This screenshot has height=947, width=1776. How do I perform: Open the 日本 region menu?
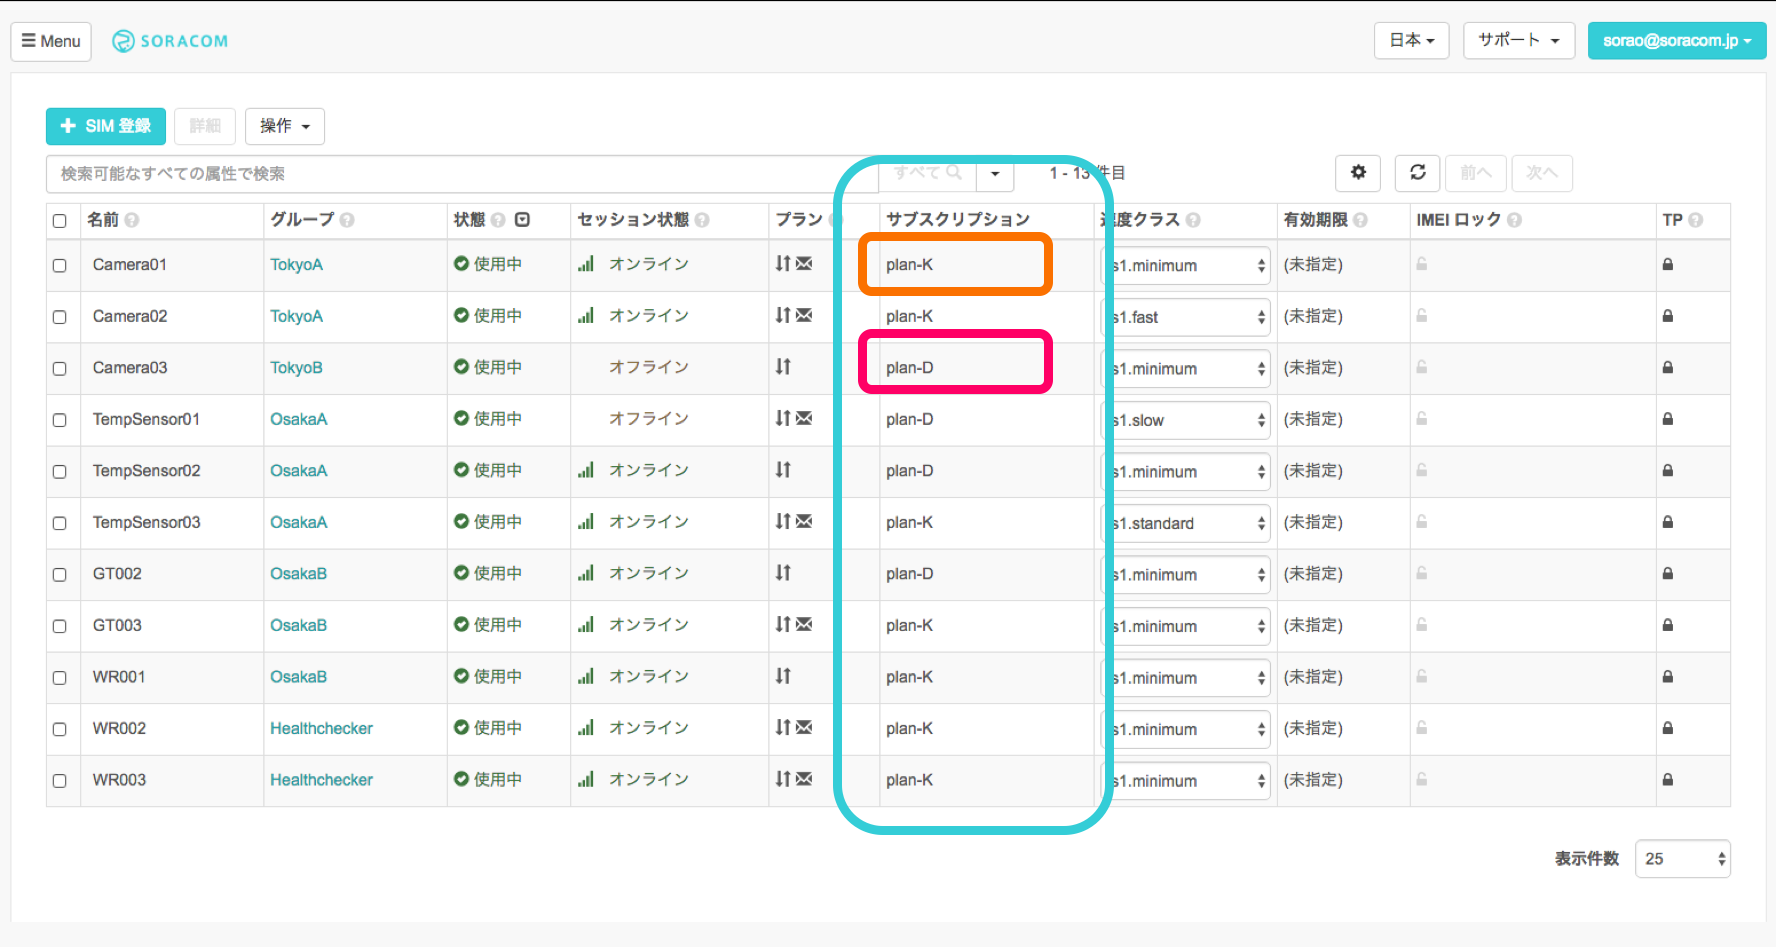[x=1412, y=41]
